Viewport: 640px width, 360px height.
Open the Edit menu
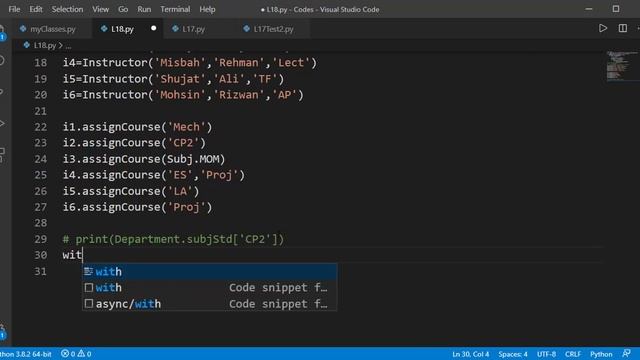click(36, 9)
